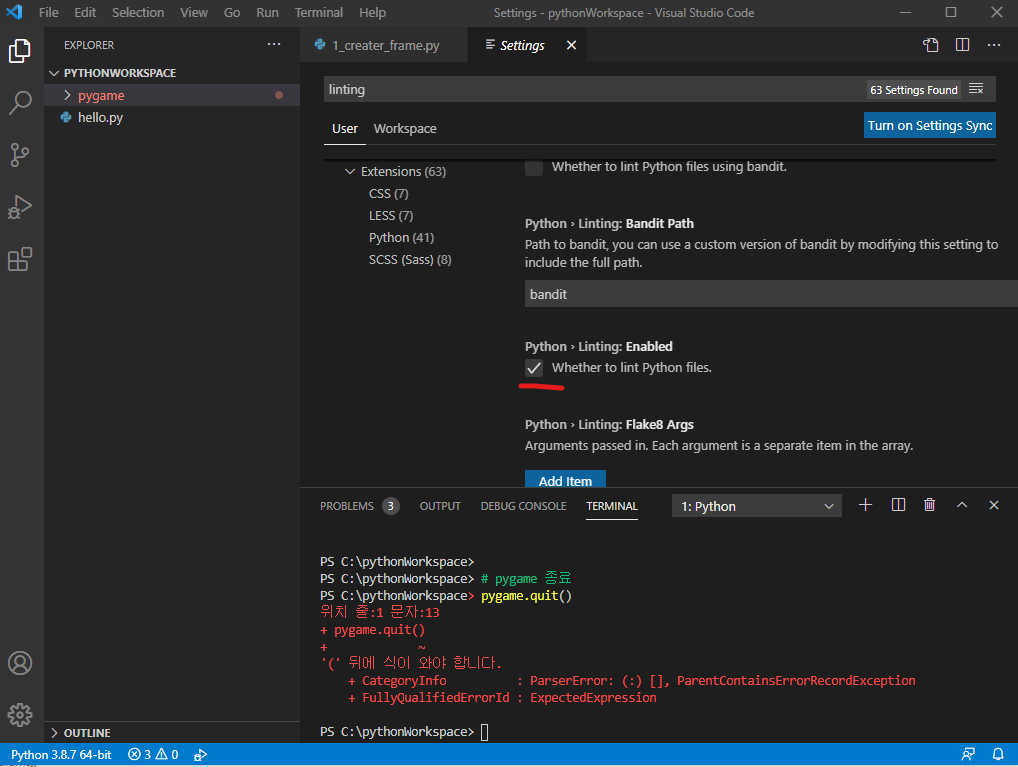Open the Search view in activity bar
1018x767 pixels.
(19, 103)
